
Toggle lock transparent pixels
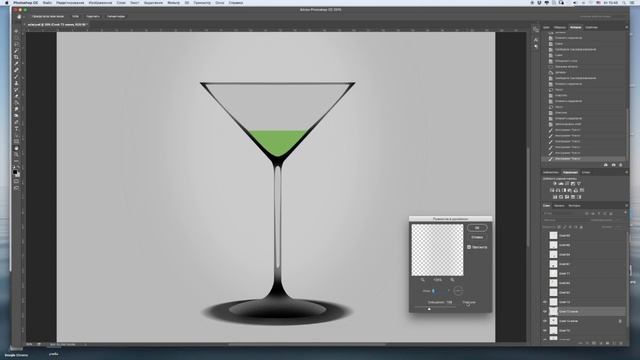point(559,227)
